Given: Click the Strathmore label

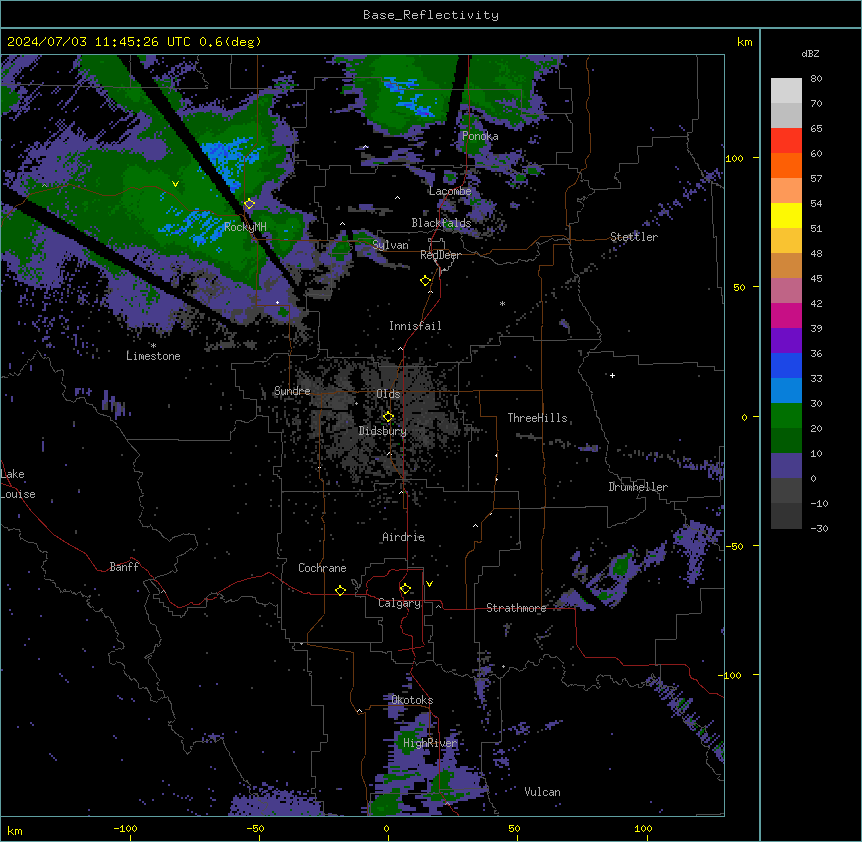Looking at the screenshot, I should [x=516, y=607].
